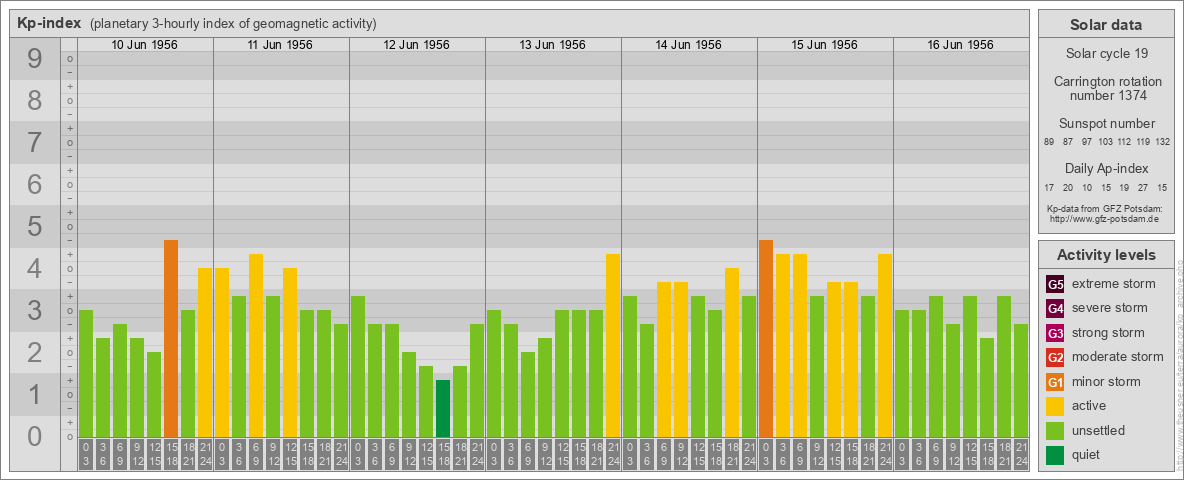Image resolution: width=1184 pixels, height=480 pixels.
Task: Click the yellow bar on 13 Jun
Action: click(613, 345)
